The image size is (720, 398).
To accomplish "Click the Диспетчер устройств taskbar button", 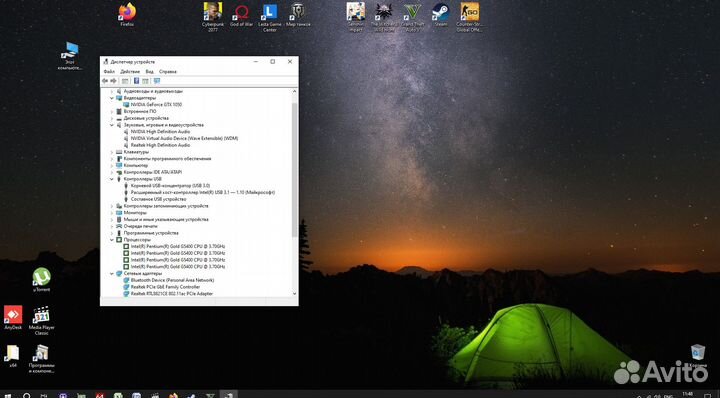I will coord(228,394).
